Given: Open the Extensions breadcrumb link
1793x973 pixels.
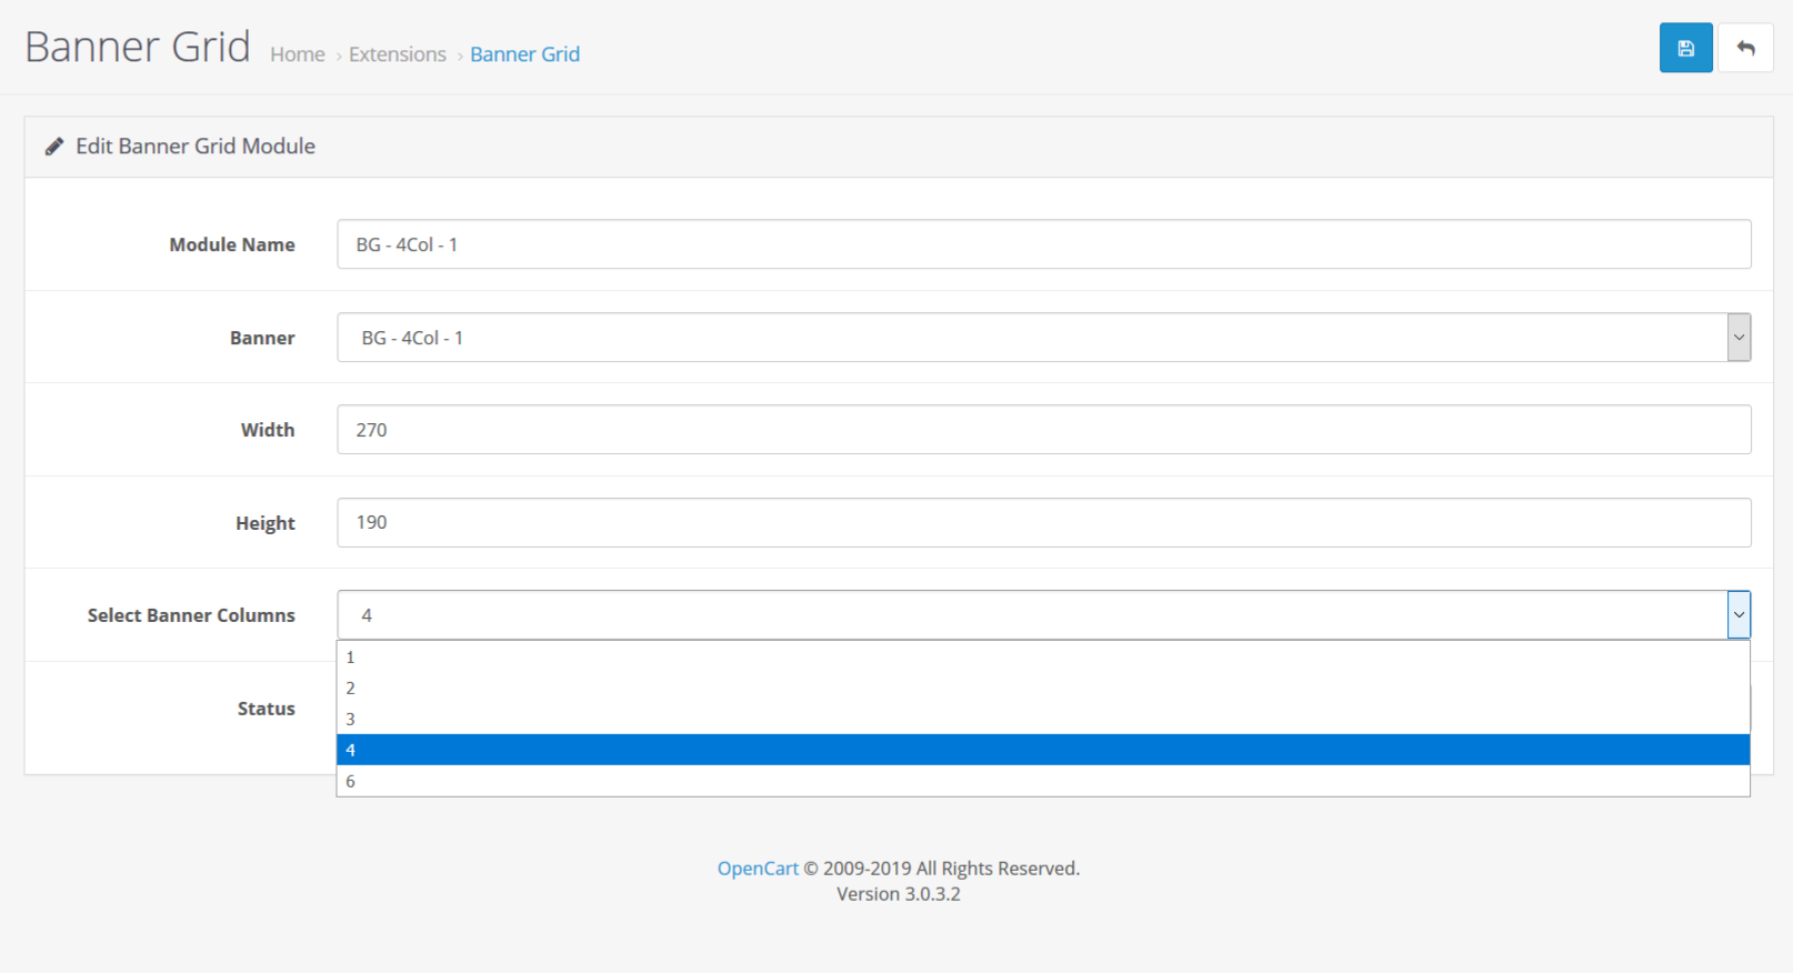Looking at the screenshot, I should tap(397, 54).
